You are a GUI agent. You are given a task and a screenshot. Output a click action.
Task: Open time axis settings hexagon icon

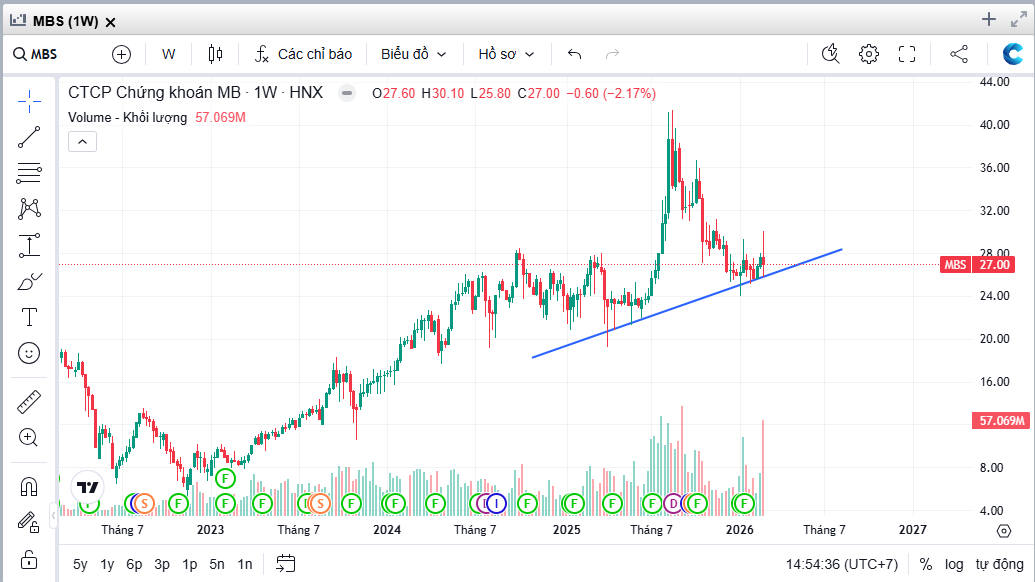(1004, 531)
